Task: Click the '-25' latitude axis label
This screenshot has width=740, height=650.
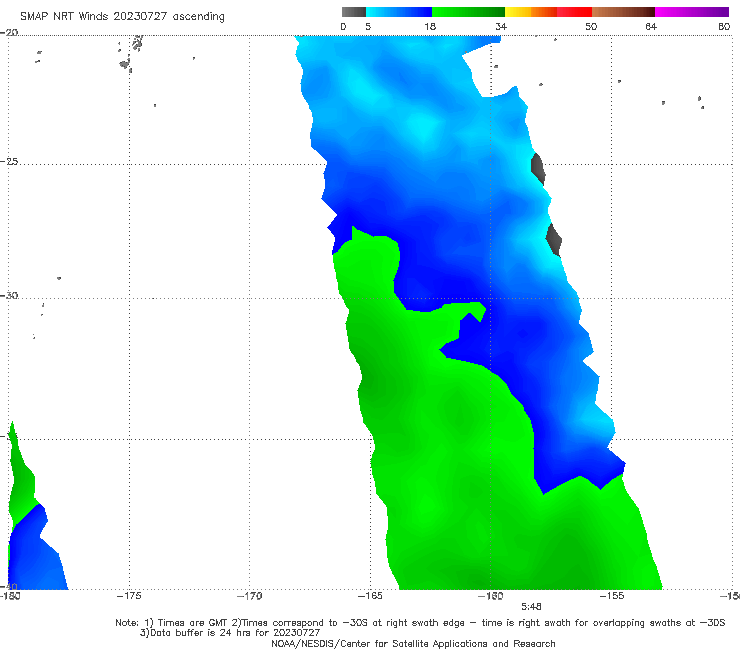Action: [9, 162]
